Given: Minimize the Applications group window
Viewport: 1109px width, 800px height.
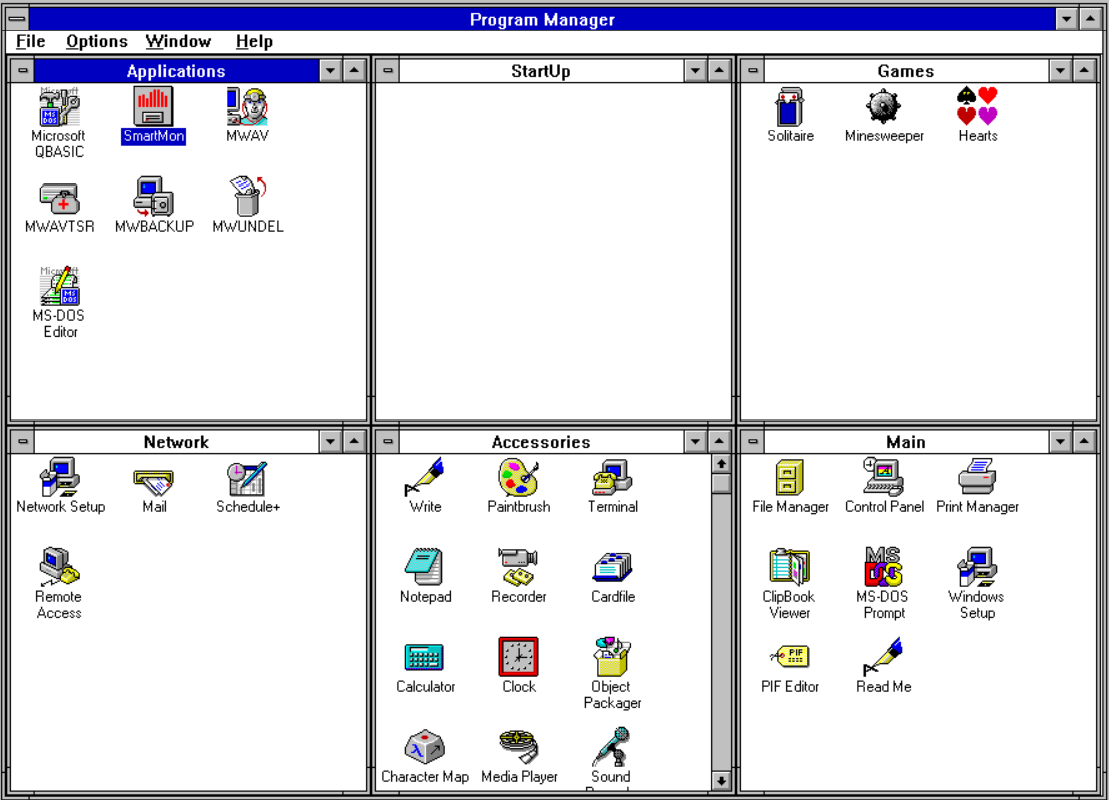Looking at the screenshot, I should [x=330, y=71].
